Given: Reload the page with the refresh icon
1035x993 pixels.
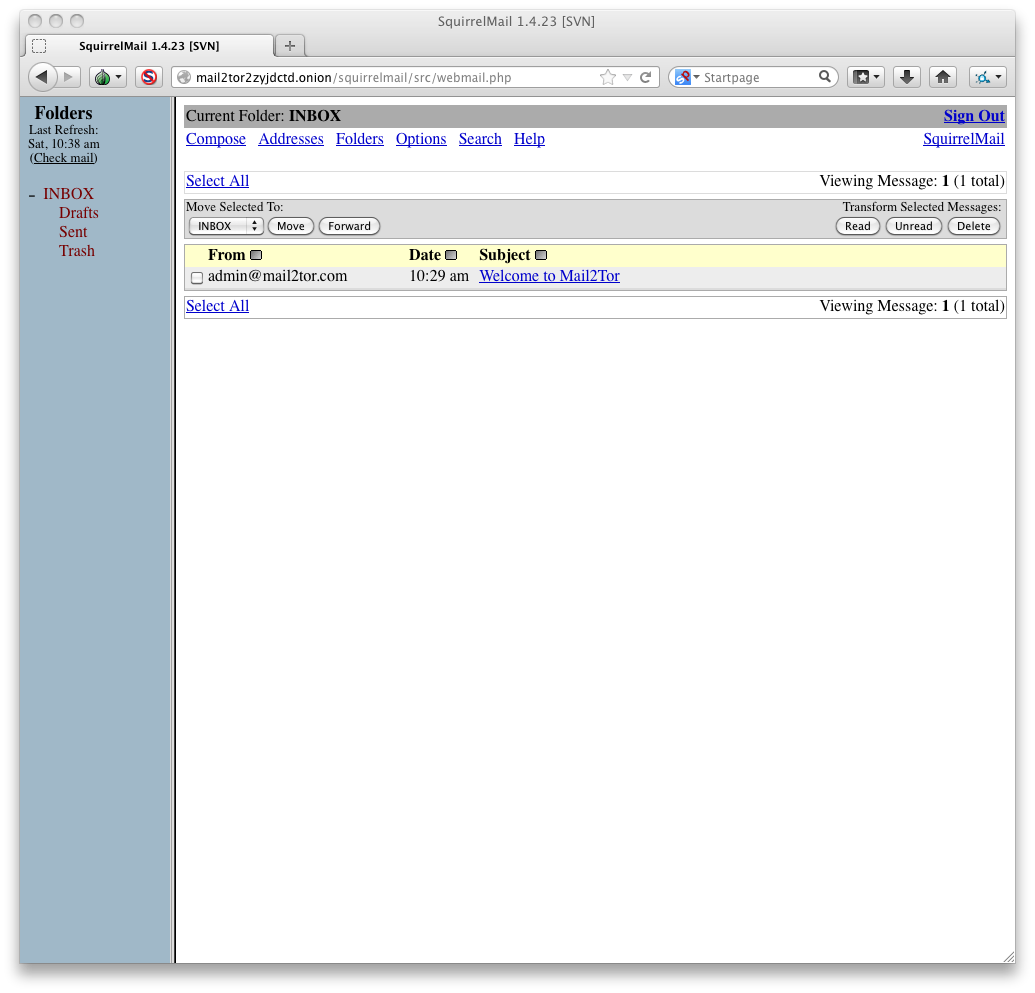Looking at the screenshot, I should [x=646, y=77].
